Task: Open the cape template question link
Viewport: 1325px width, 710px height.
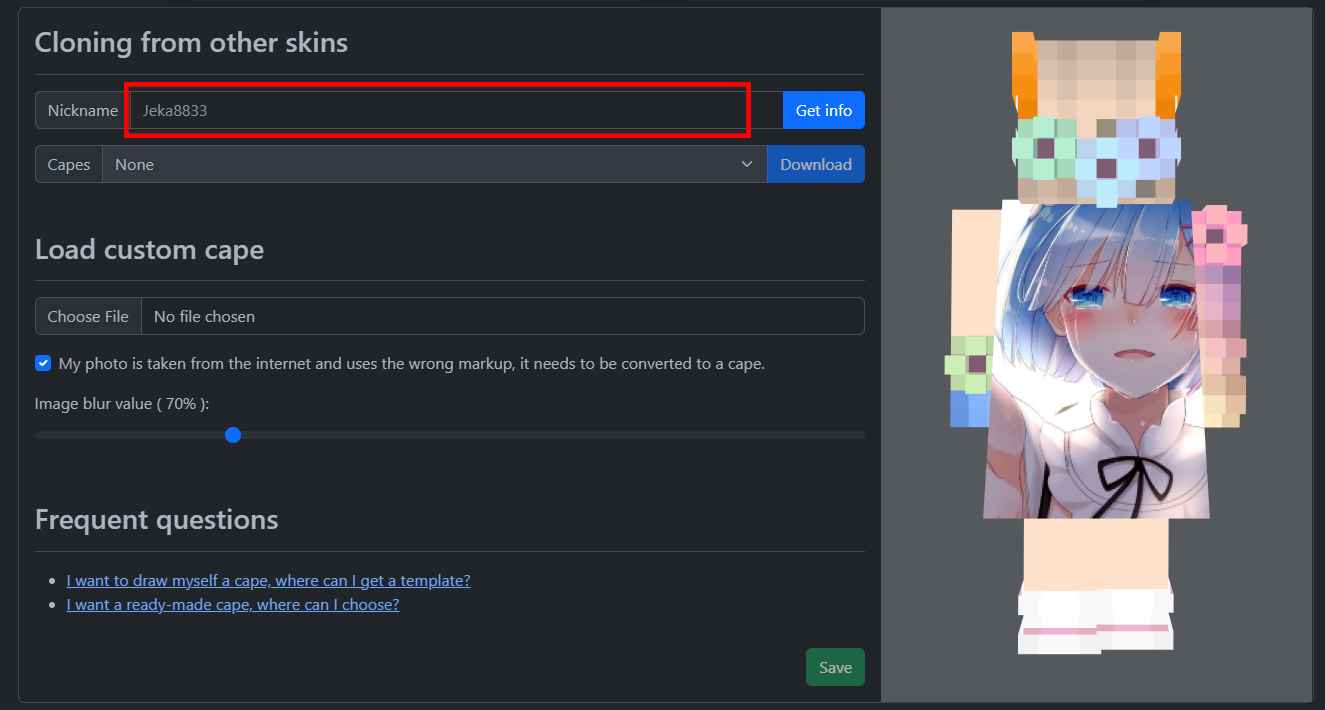Action: click(268, 580)
